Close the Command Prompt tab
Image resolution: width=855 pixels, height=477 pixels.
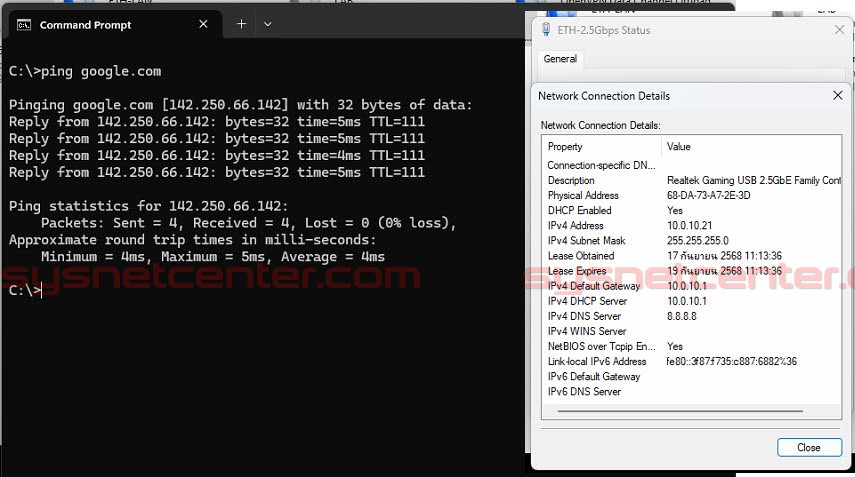[203, 25]
